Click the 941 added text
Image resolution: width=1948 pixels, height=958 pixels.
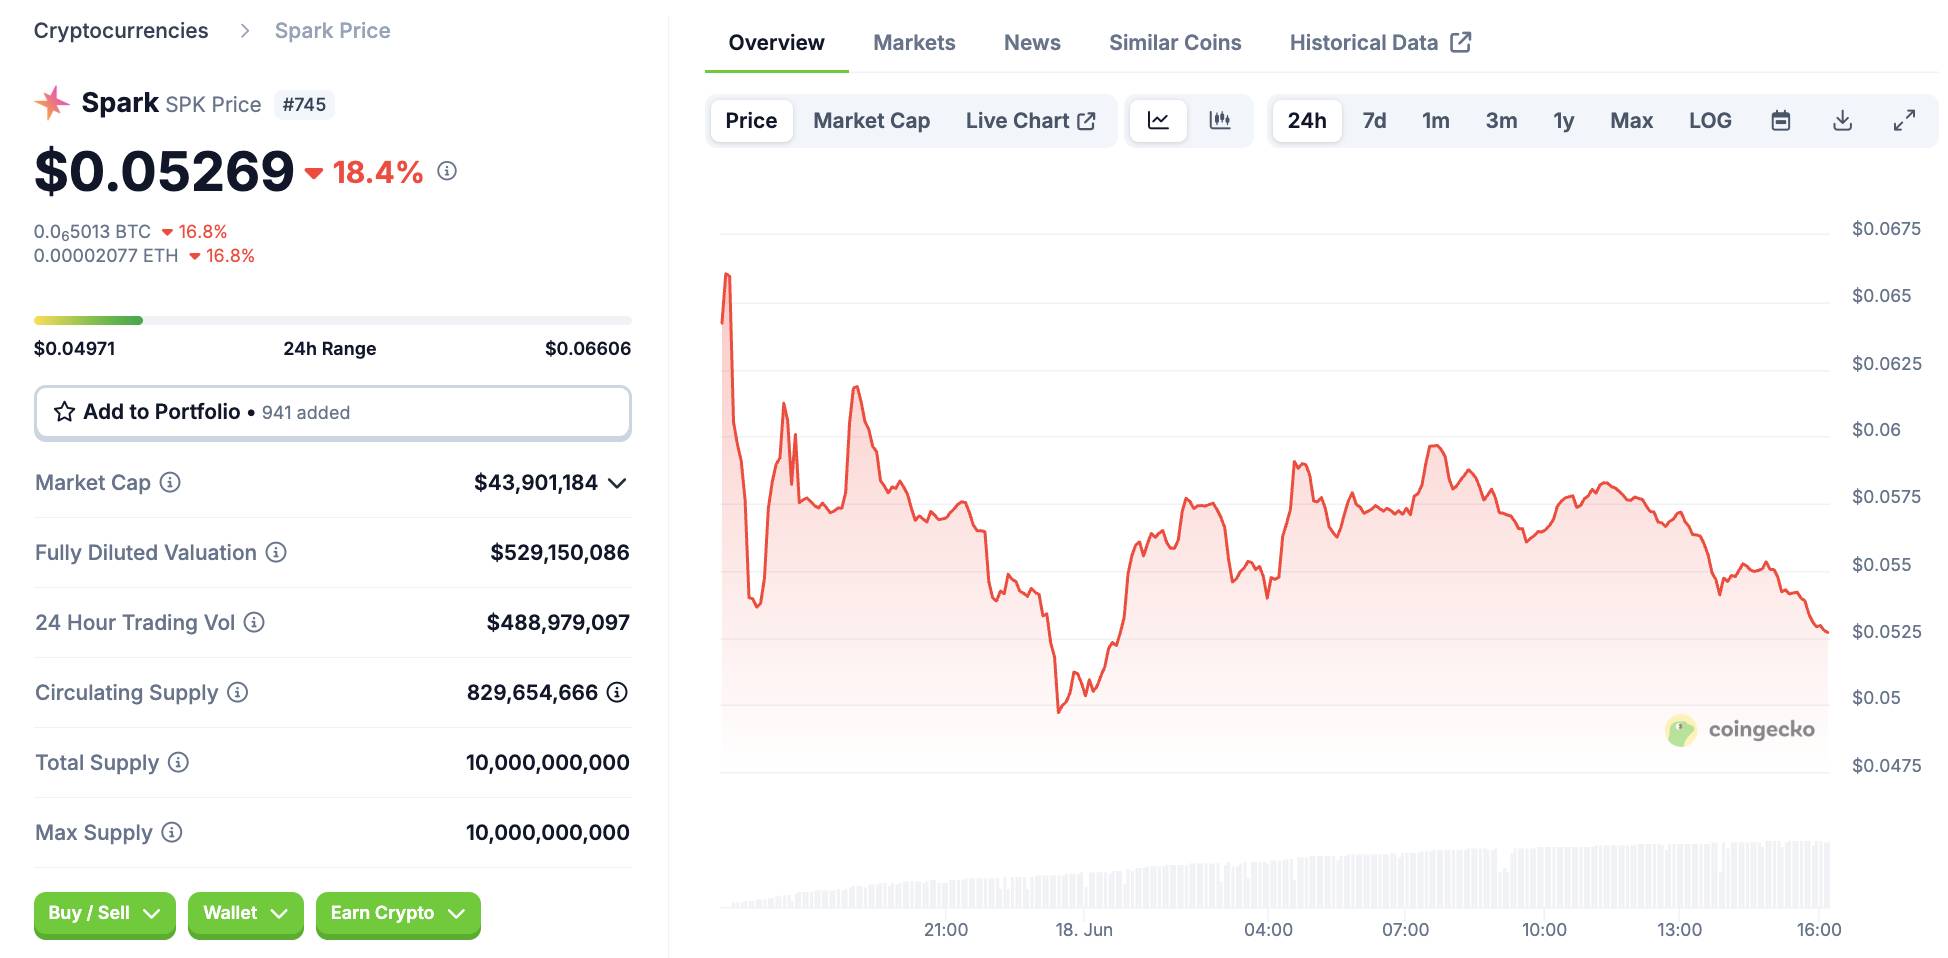click(306, 412)
